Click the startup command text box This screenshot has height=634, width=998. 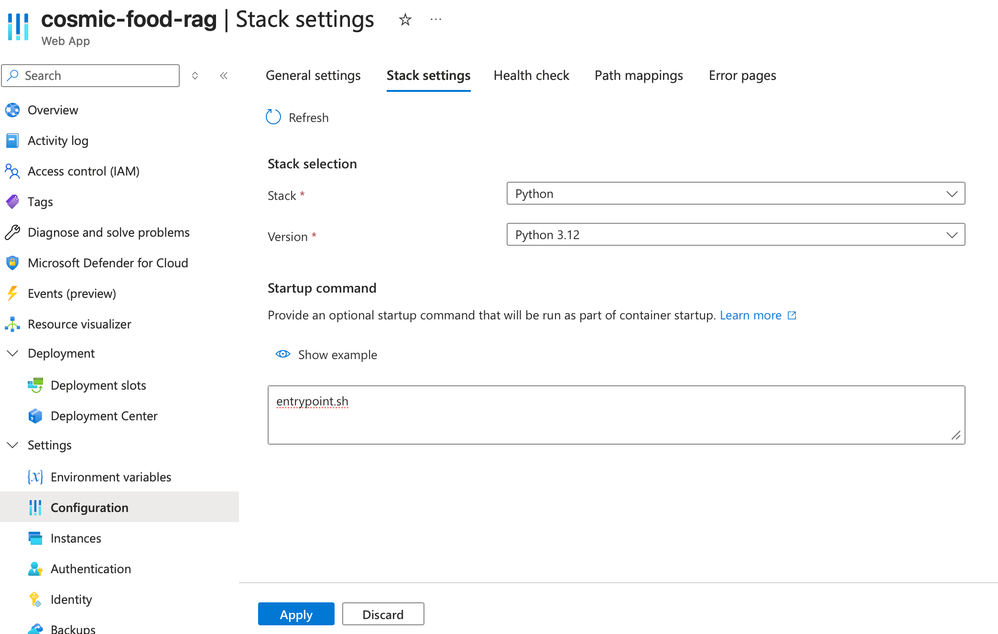616,414
